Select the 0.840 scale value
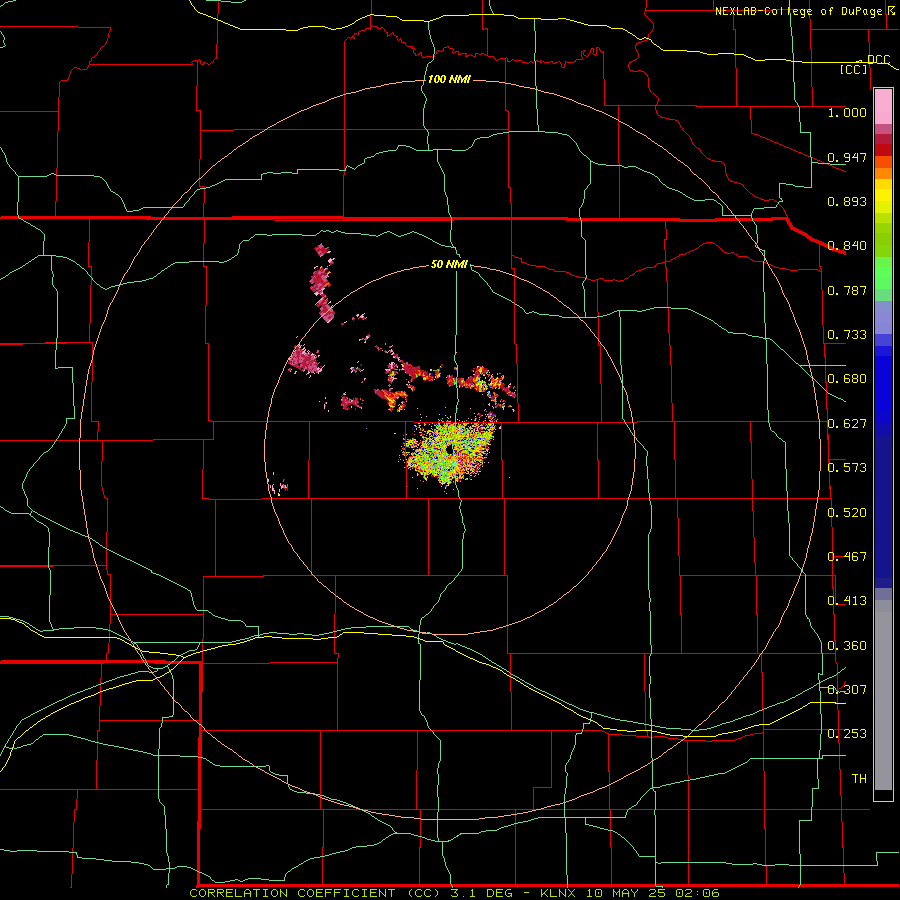Image resolution: width=900 pixels, height=900 pixels. click(847, 246)
